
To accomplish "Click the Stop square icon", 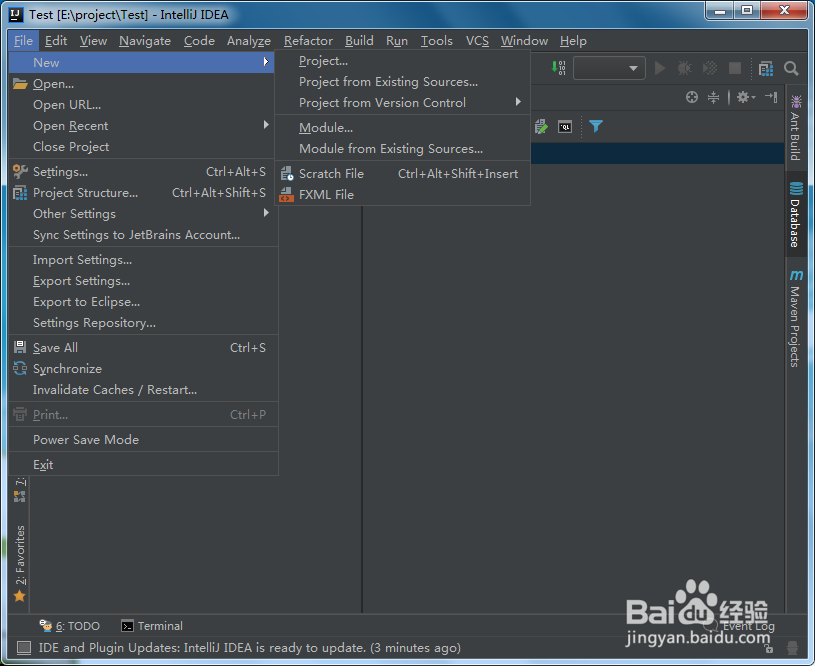I will pyautogui.click(x=734, y=68).
